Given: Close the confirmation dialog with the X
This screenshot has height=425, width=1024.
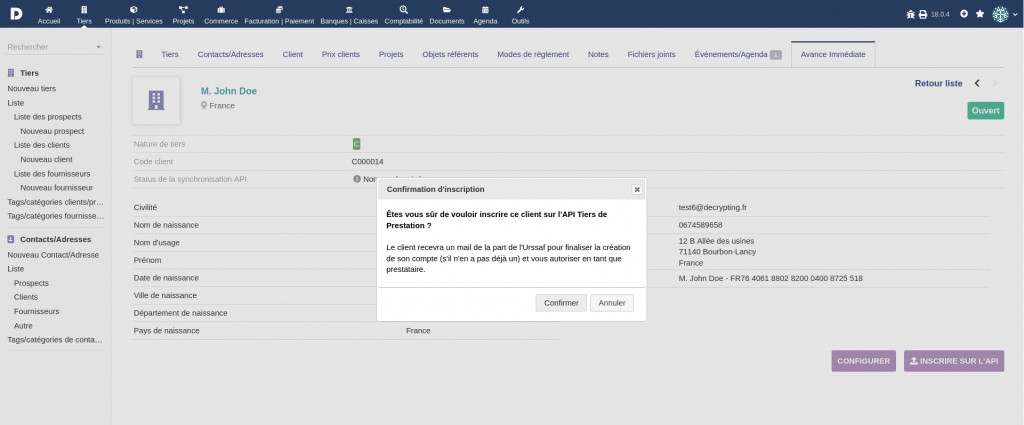Looking at the screenshot, I should click(x=636, y=189).
